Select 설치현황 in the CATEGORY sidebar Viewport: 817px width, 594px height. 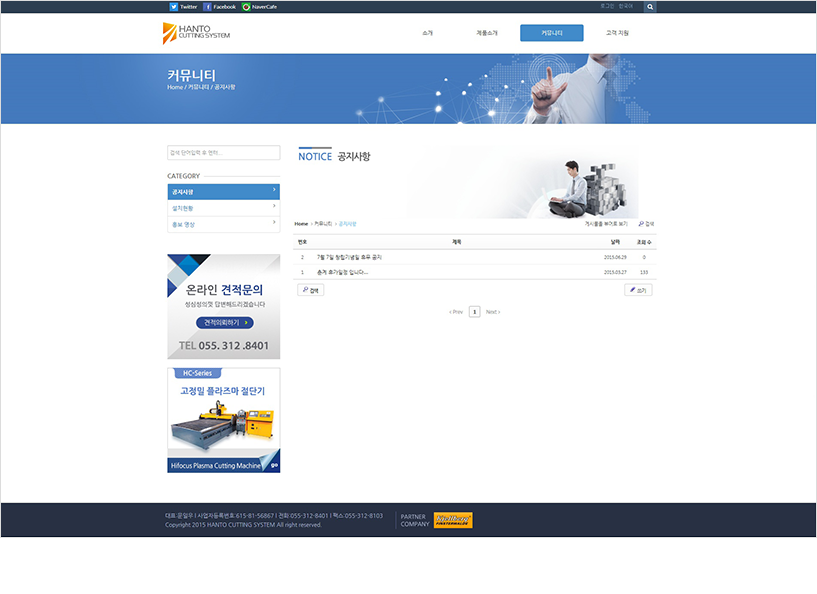pos(224,208)
